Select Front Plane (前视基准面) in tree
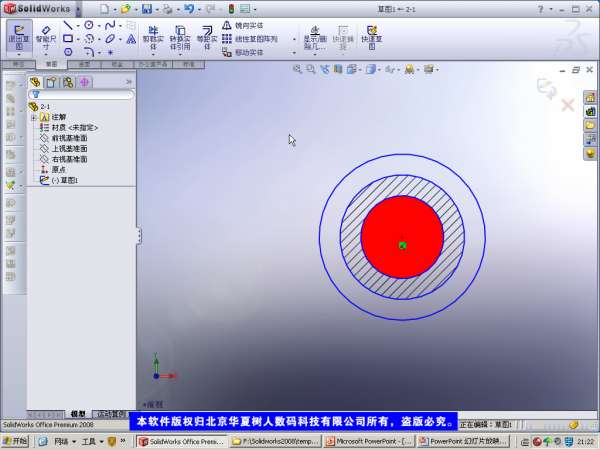 pos(64,138)
